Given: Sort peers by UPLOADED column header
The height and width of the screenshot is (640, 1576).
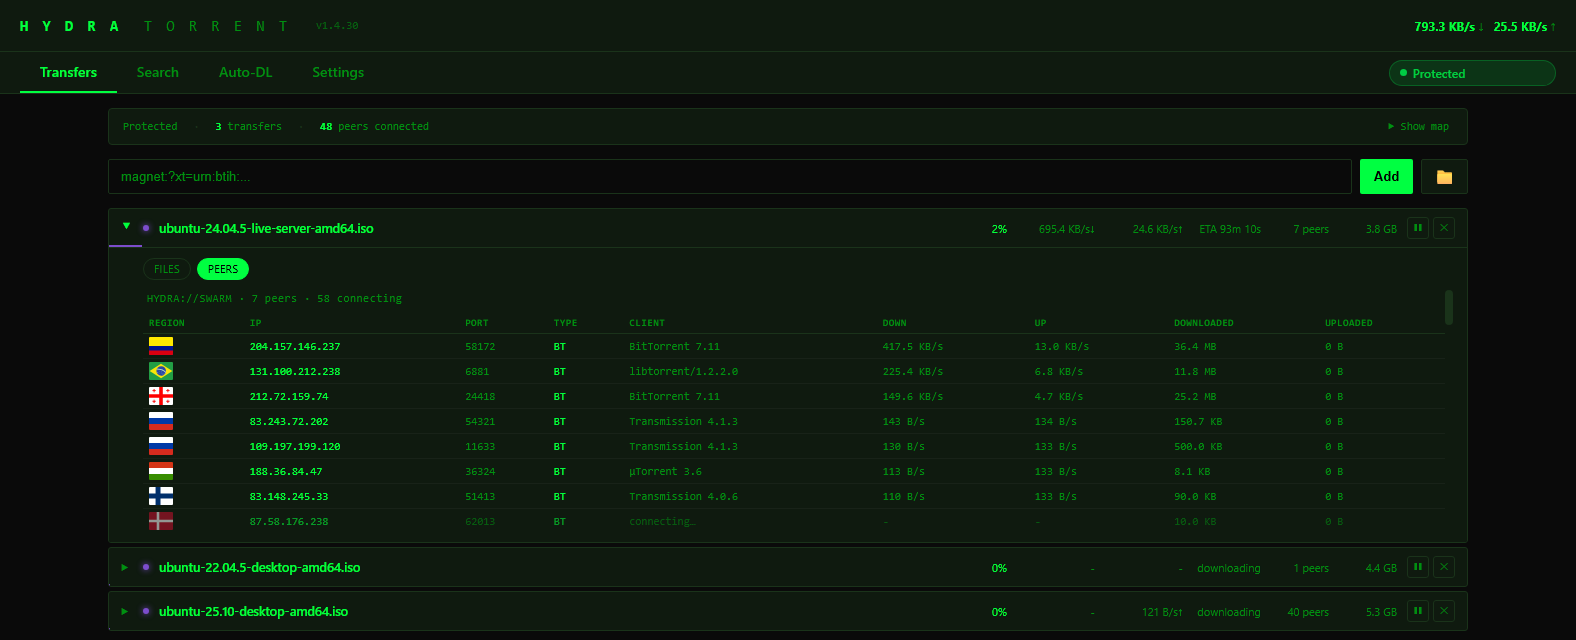Looking at the screenshot, I should tap(1349, 323).
